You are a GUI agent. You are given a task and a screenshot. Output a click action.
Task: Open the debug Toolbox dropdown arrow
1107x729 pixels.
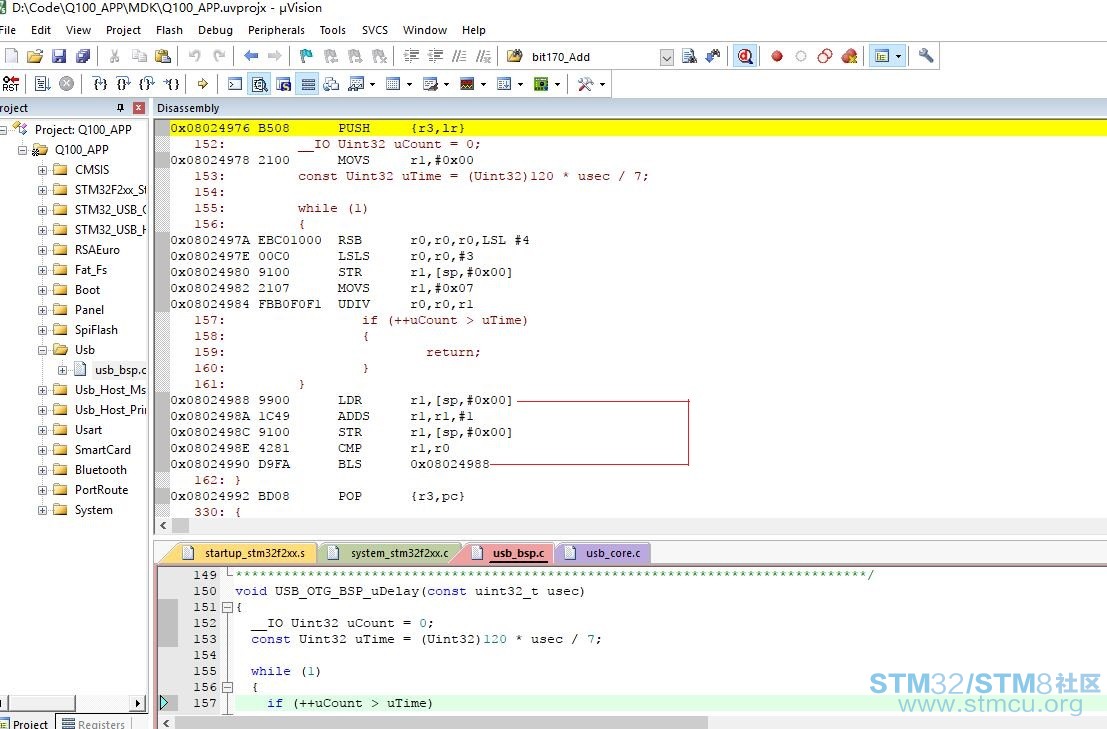(x=602, y=85)
